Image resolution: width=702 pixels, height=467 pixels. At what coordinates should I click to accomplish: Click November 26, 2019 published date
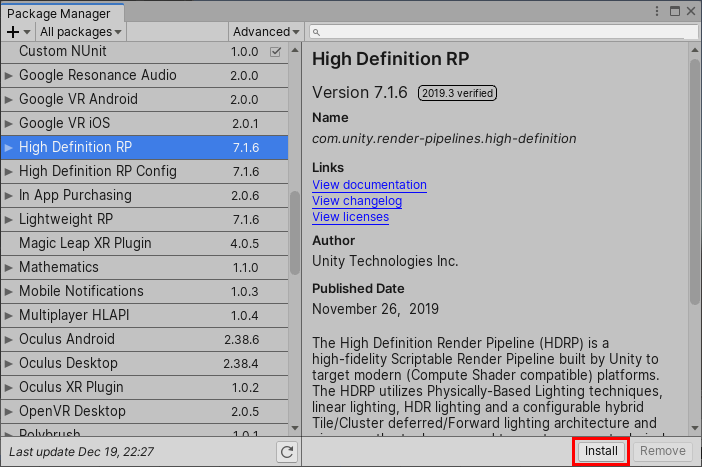375,309
